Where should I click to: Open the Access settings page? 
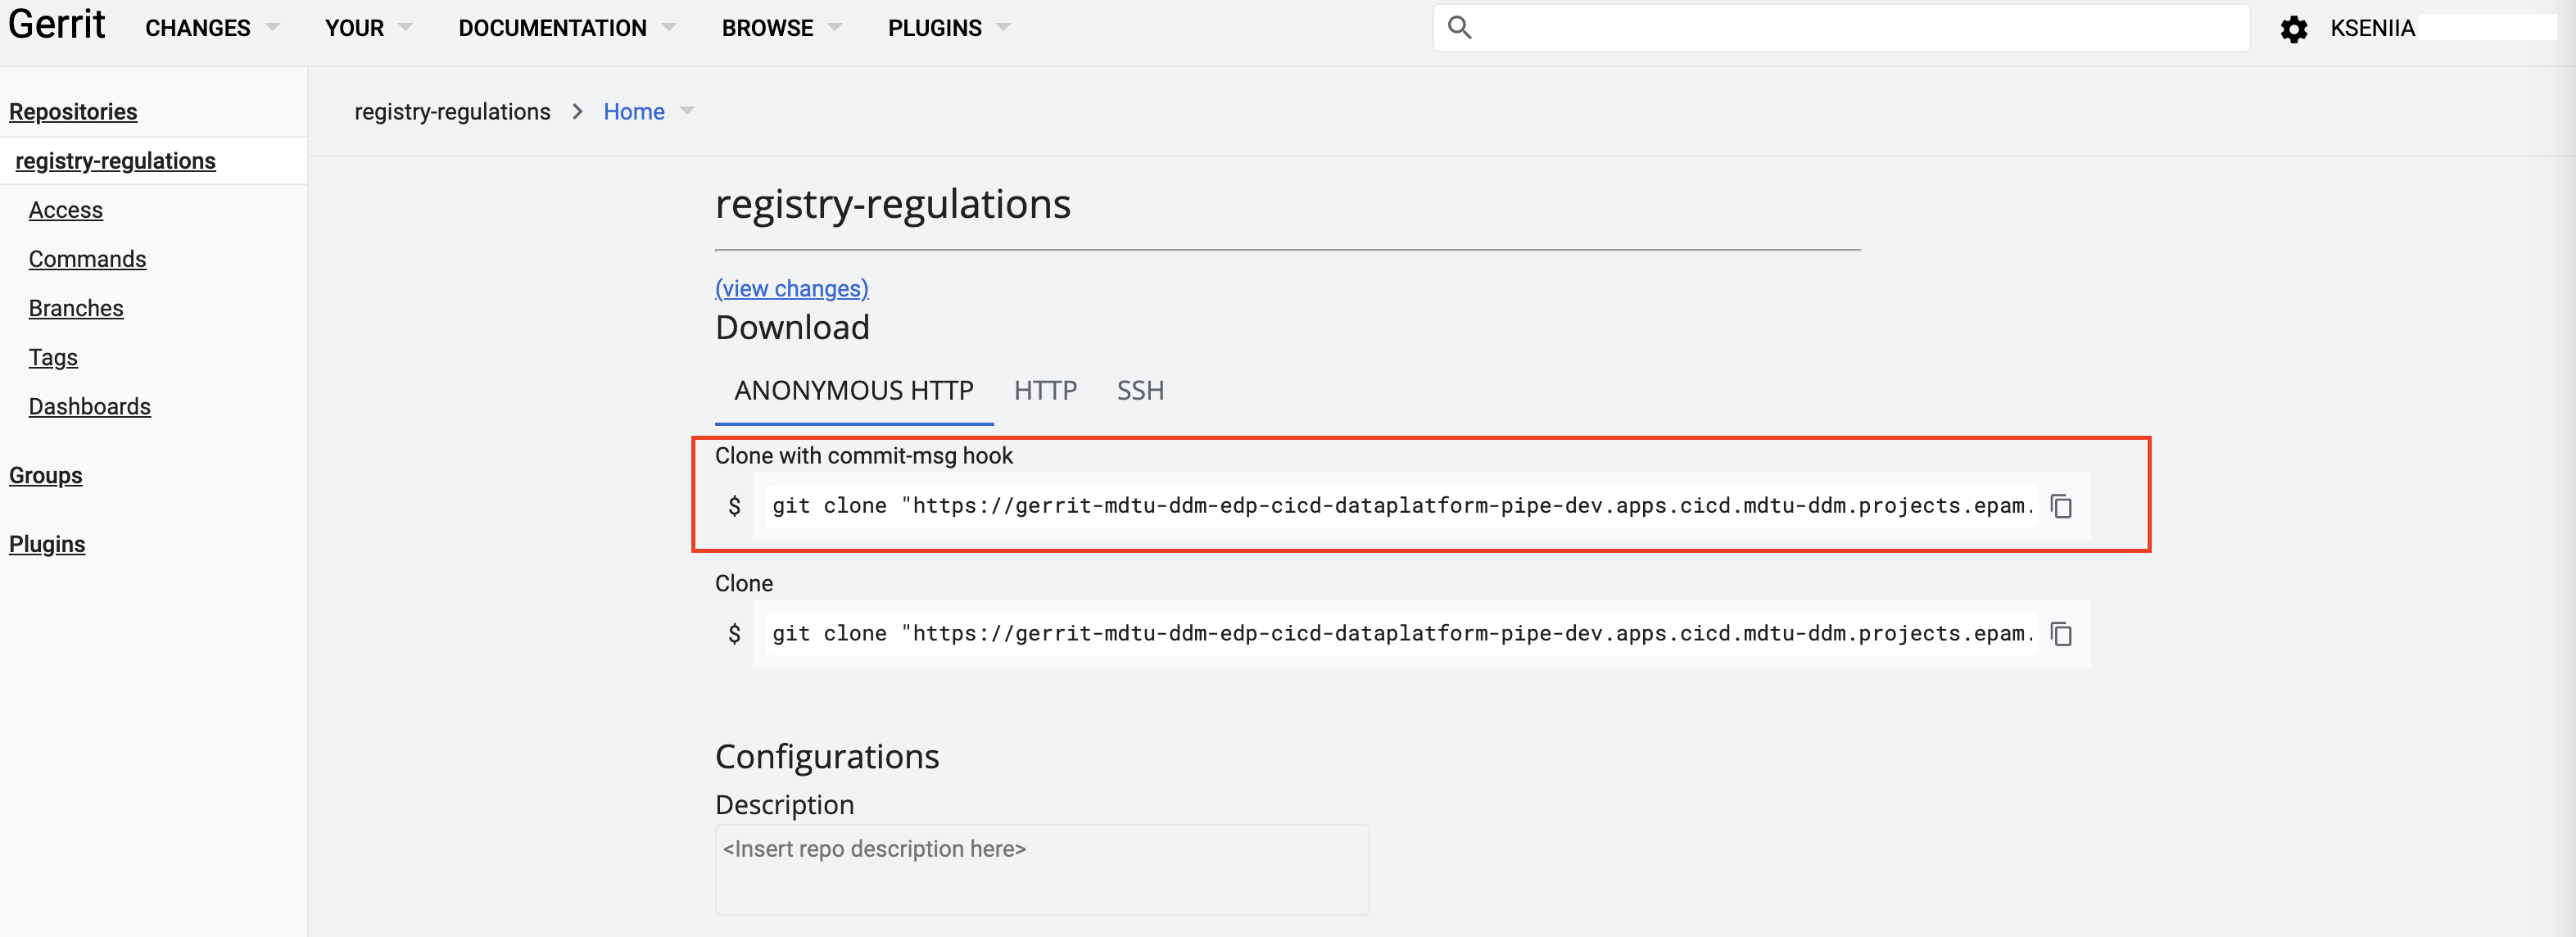point(67,209)
